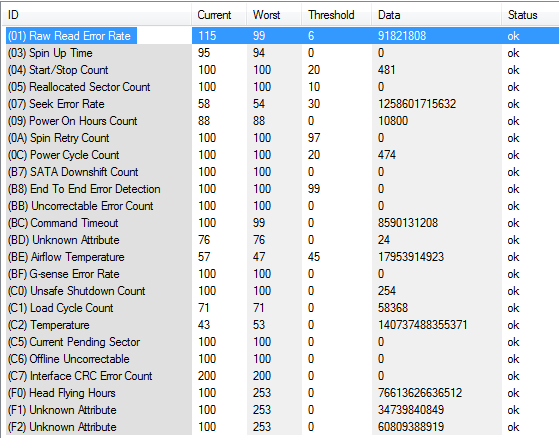The height and width of the screenshot is (438, 559).
Task: Click threshold value 97 for Spin Retry Count
Action: coord(314,138)
